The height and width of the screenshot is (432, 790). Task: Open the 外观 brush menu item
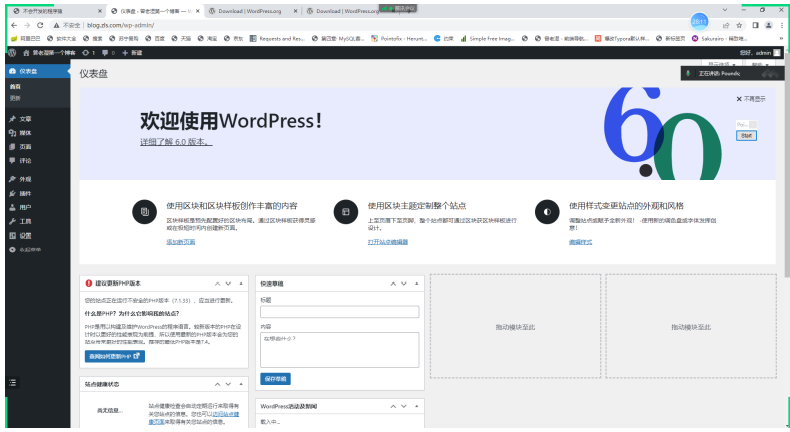38,179
